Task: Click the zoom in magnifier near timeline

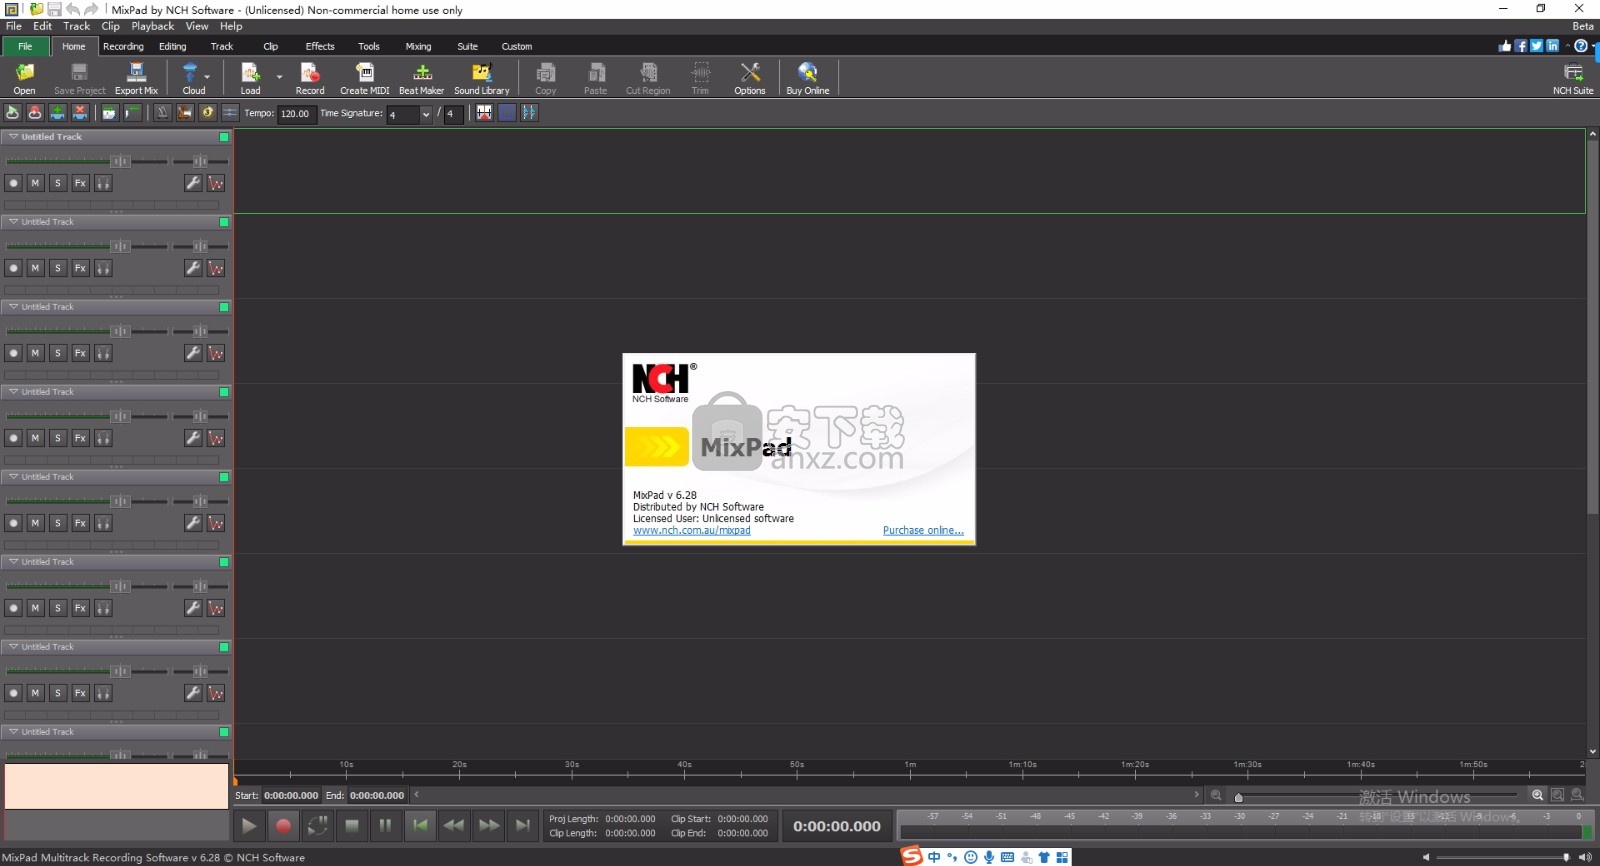Action: [1538, 795]
